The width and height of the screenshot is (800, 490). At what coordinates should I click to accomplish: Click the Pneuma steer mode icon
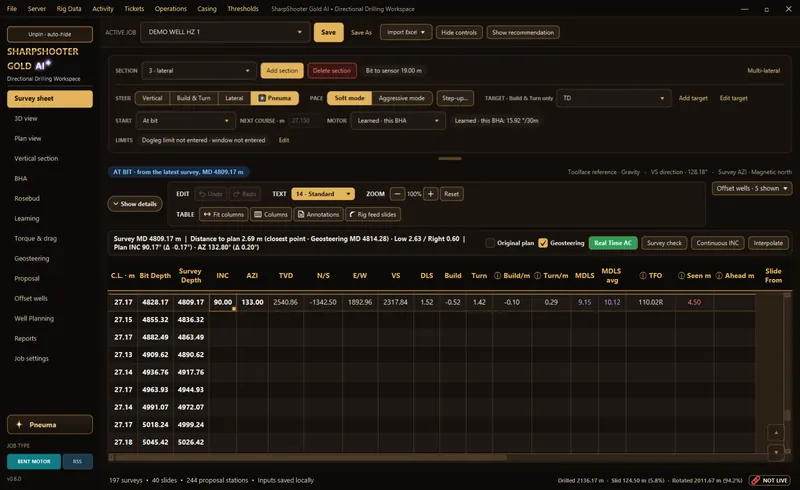(x=262, y=98)
